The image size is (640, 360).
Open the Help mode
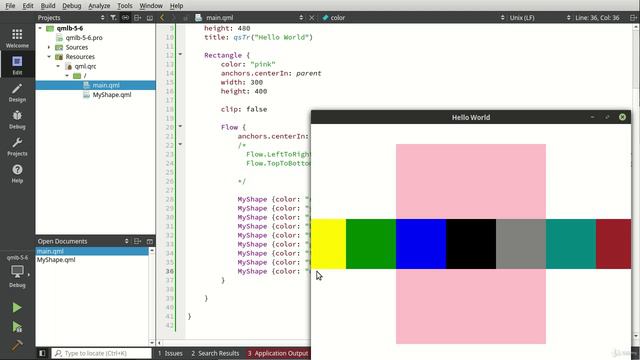click(17, 173)
